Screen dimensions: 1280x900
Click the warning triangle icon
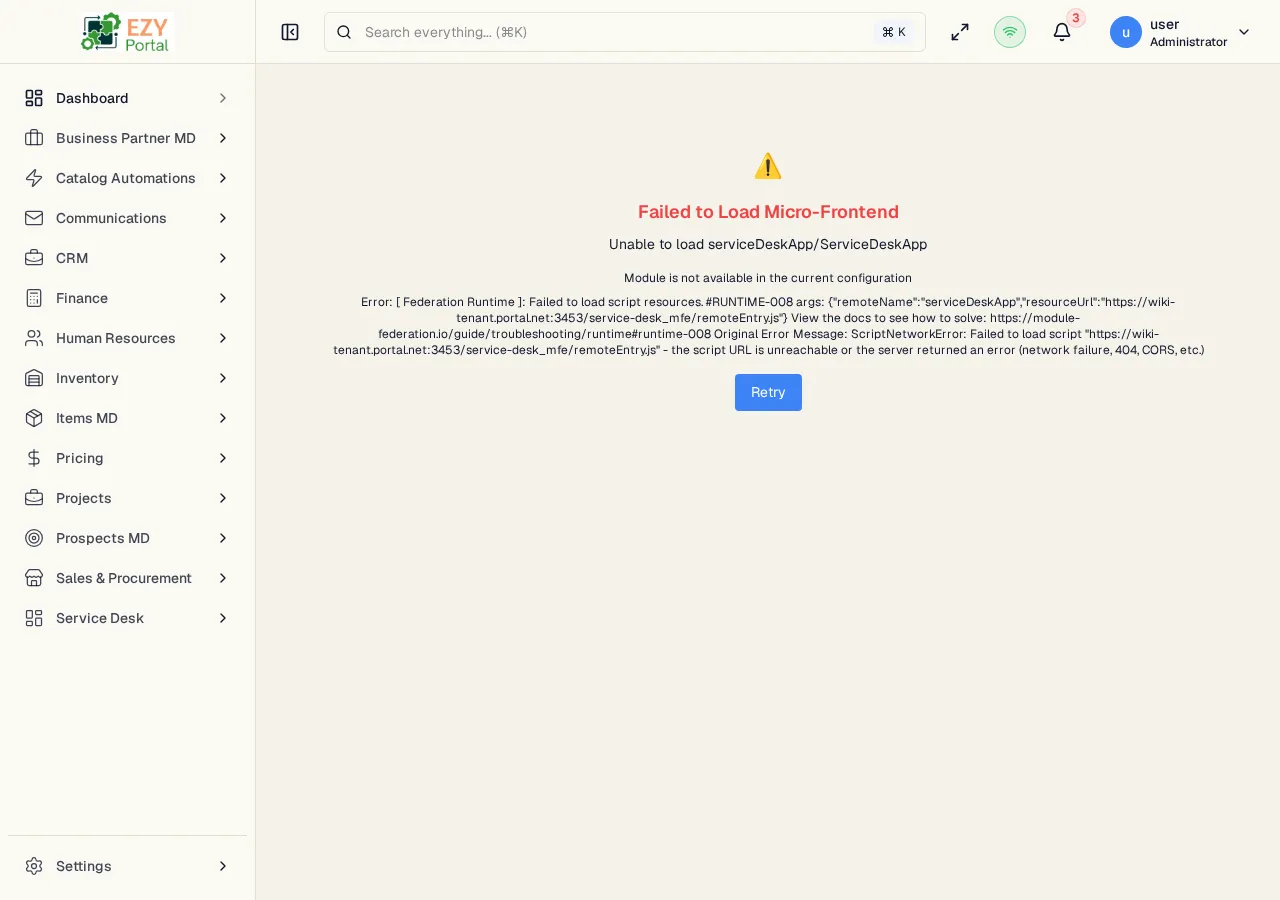pyautogui.click(x=768, y=166)
